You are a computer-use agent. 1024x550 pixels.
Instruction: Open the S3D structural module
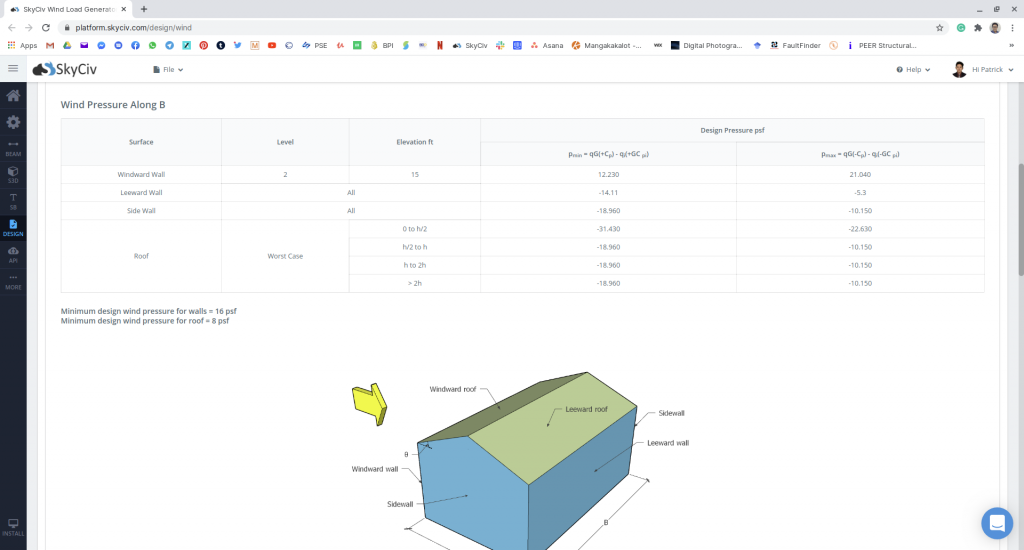point(13,174)
